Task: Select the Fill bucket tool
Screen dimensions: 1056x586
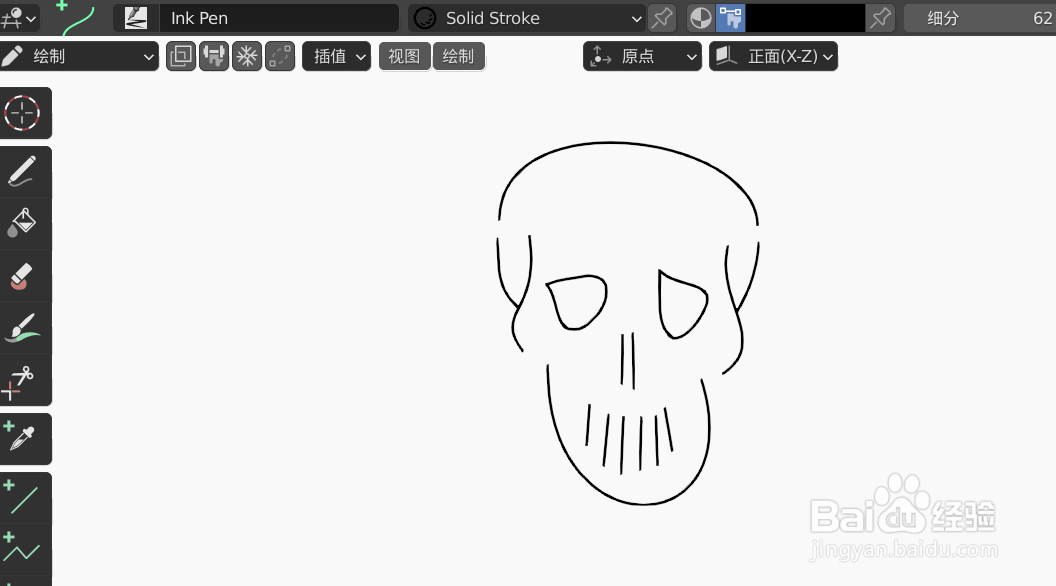Action: (23, 224)
